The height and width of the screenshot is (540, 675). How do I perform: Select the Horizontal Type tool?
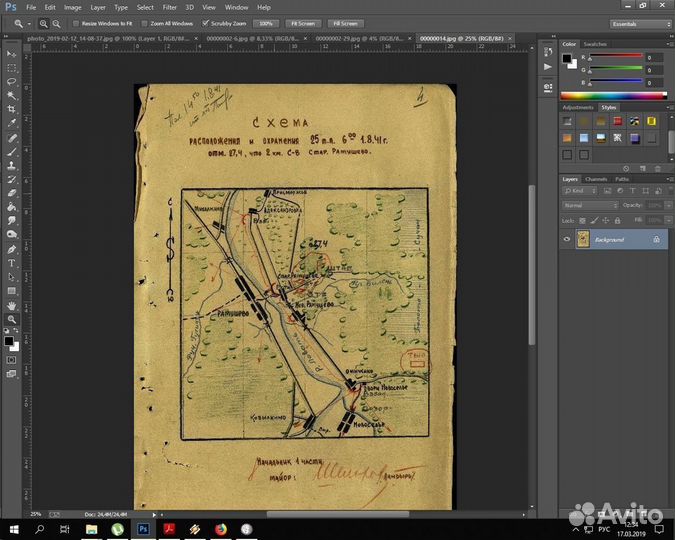point(11,263)
